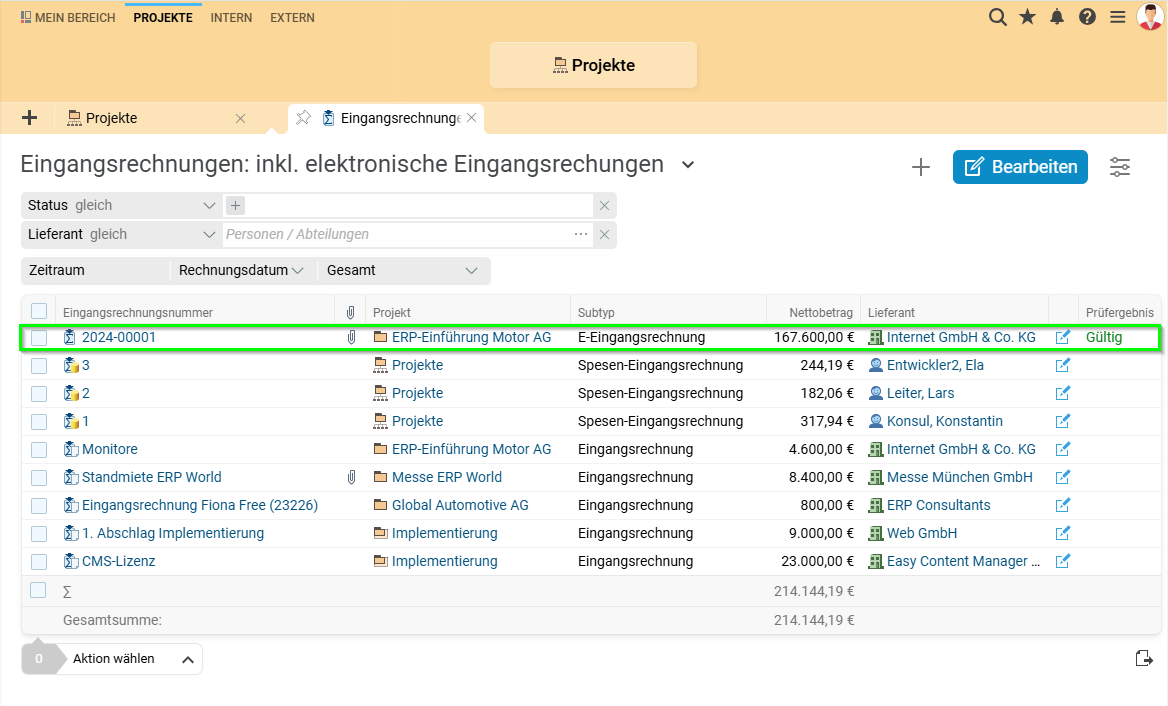Image resolution: width=1168 pixels, height=706 pixels.
Task: Tick the checkbox for invoice 2024-00001
Action: (39, 338)
